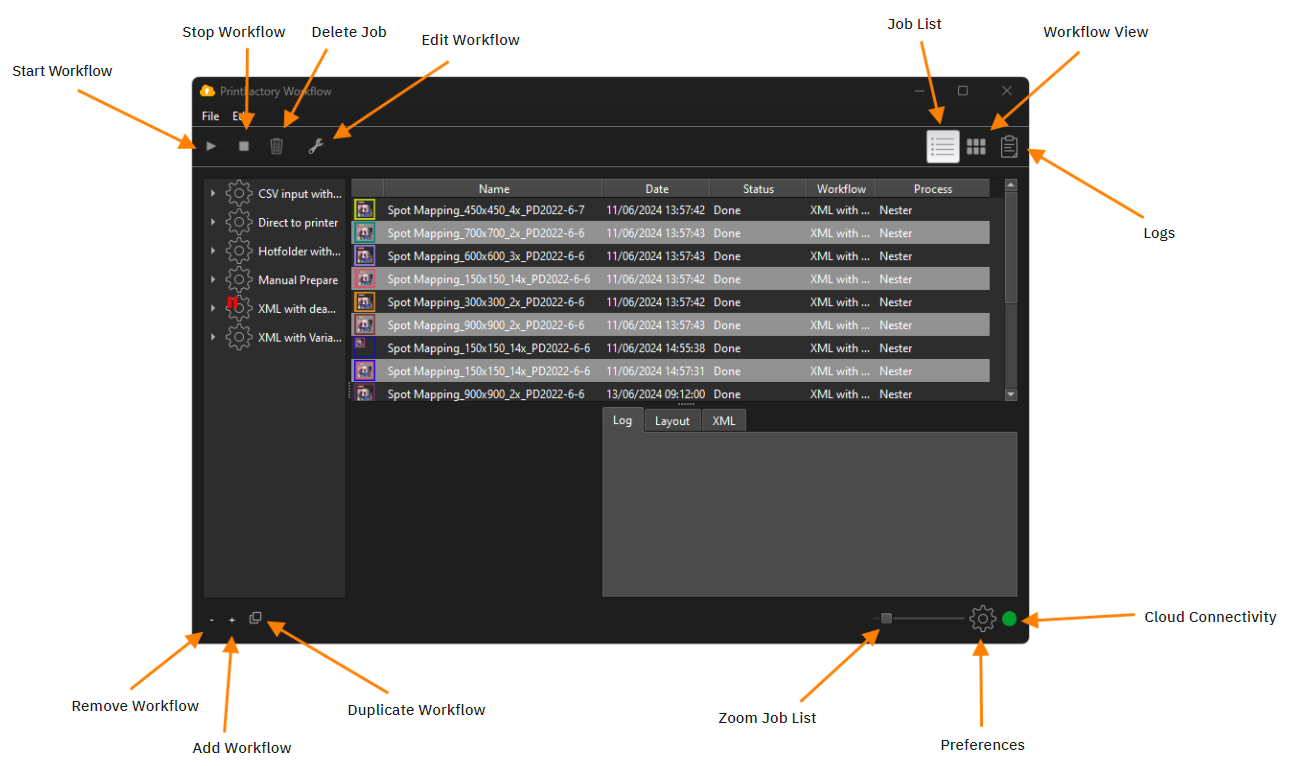Open Preferences gear icon
This screenshot has width=1289, height=766.
pyautogui.click(x=983, y=619)
